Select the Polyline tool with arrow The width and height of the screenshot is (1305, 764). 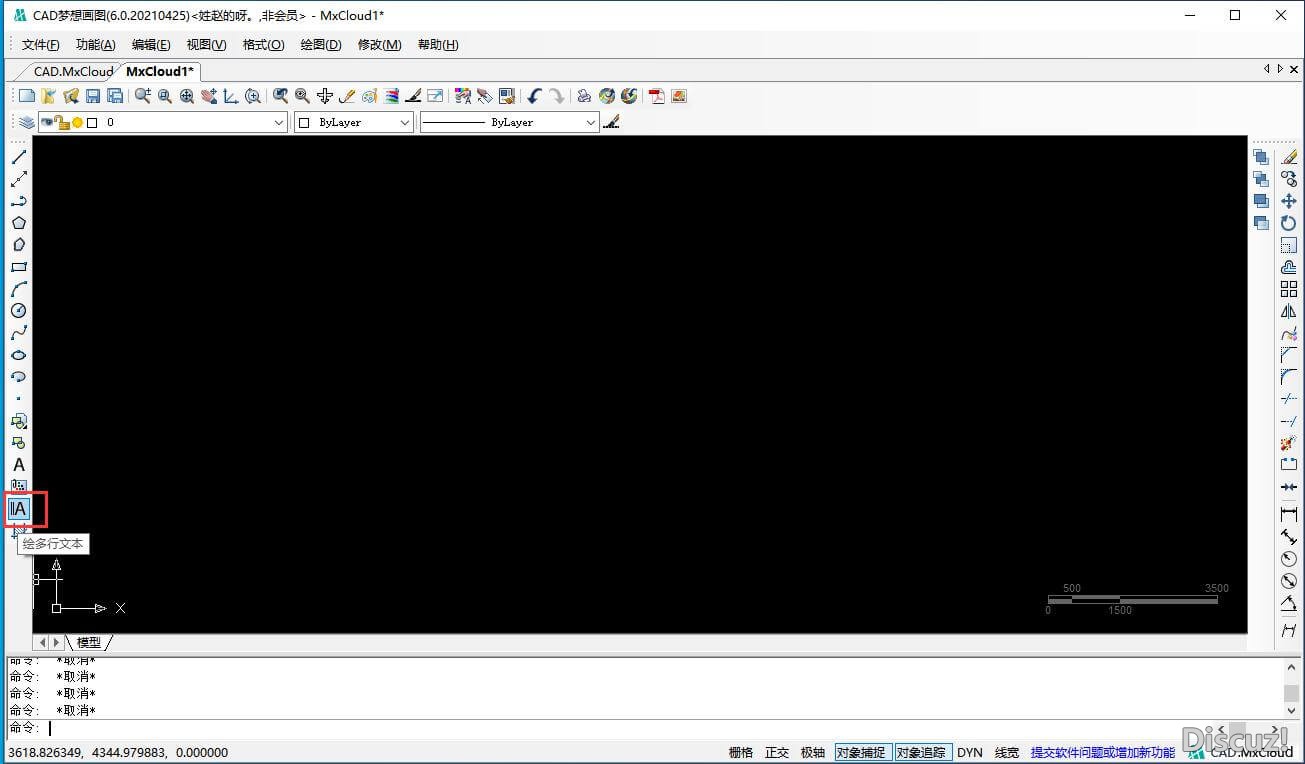coord(19,201)
